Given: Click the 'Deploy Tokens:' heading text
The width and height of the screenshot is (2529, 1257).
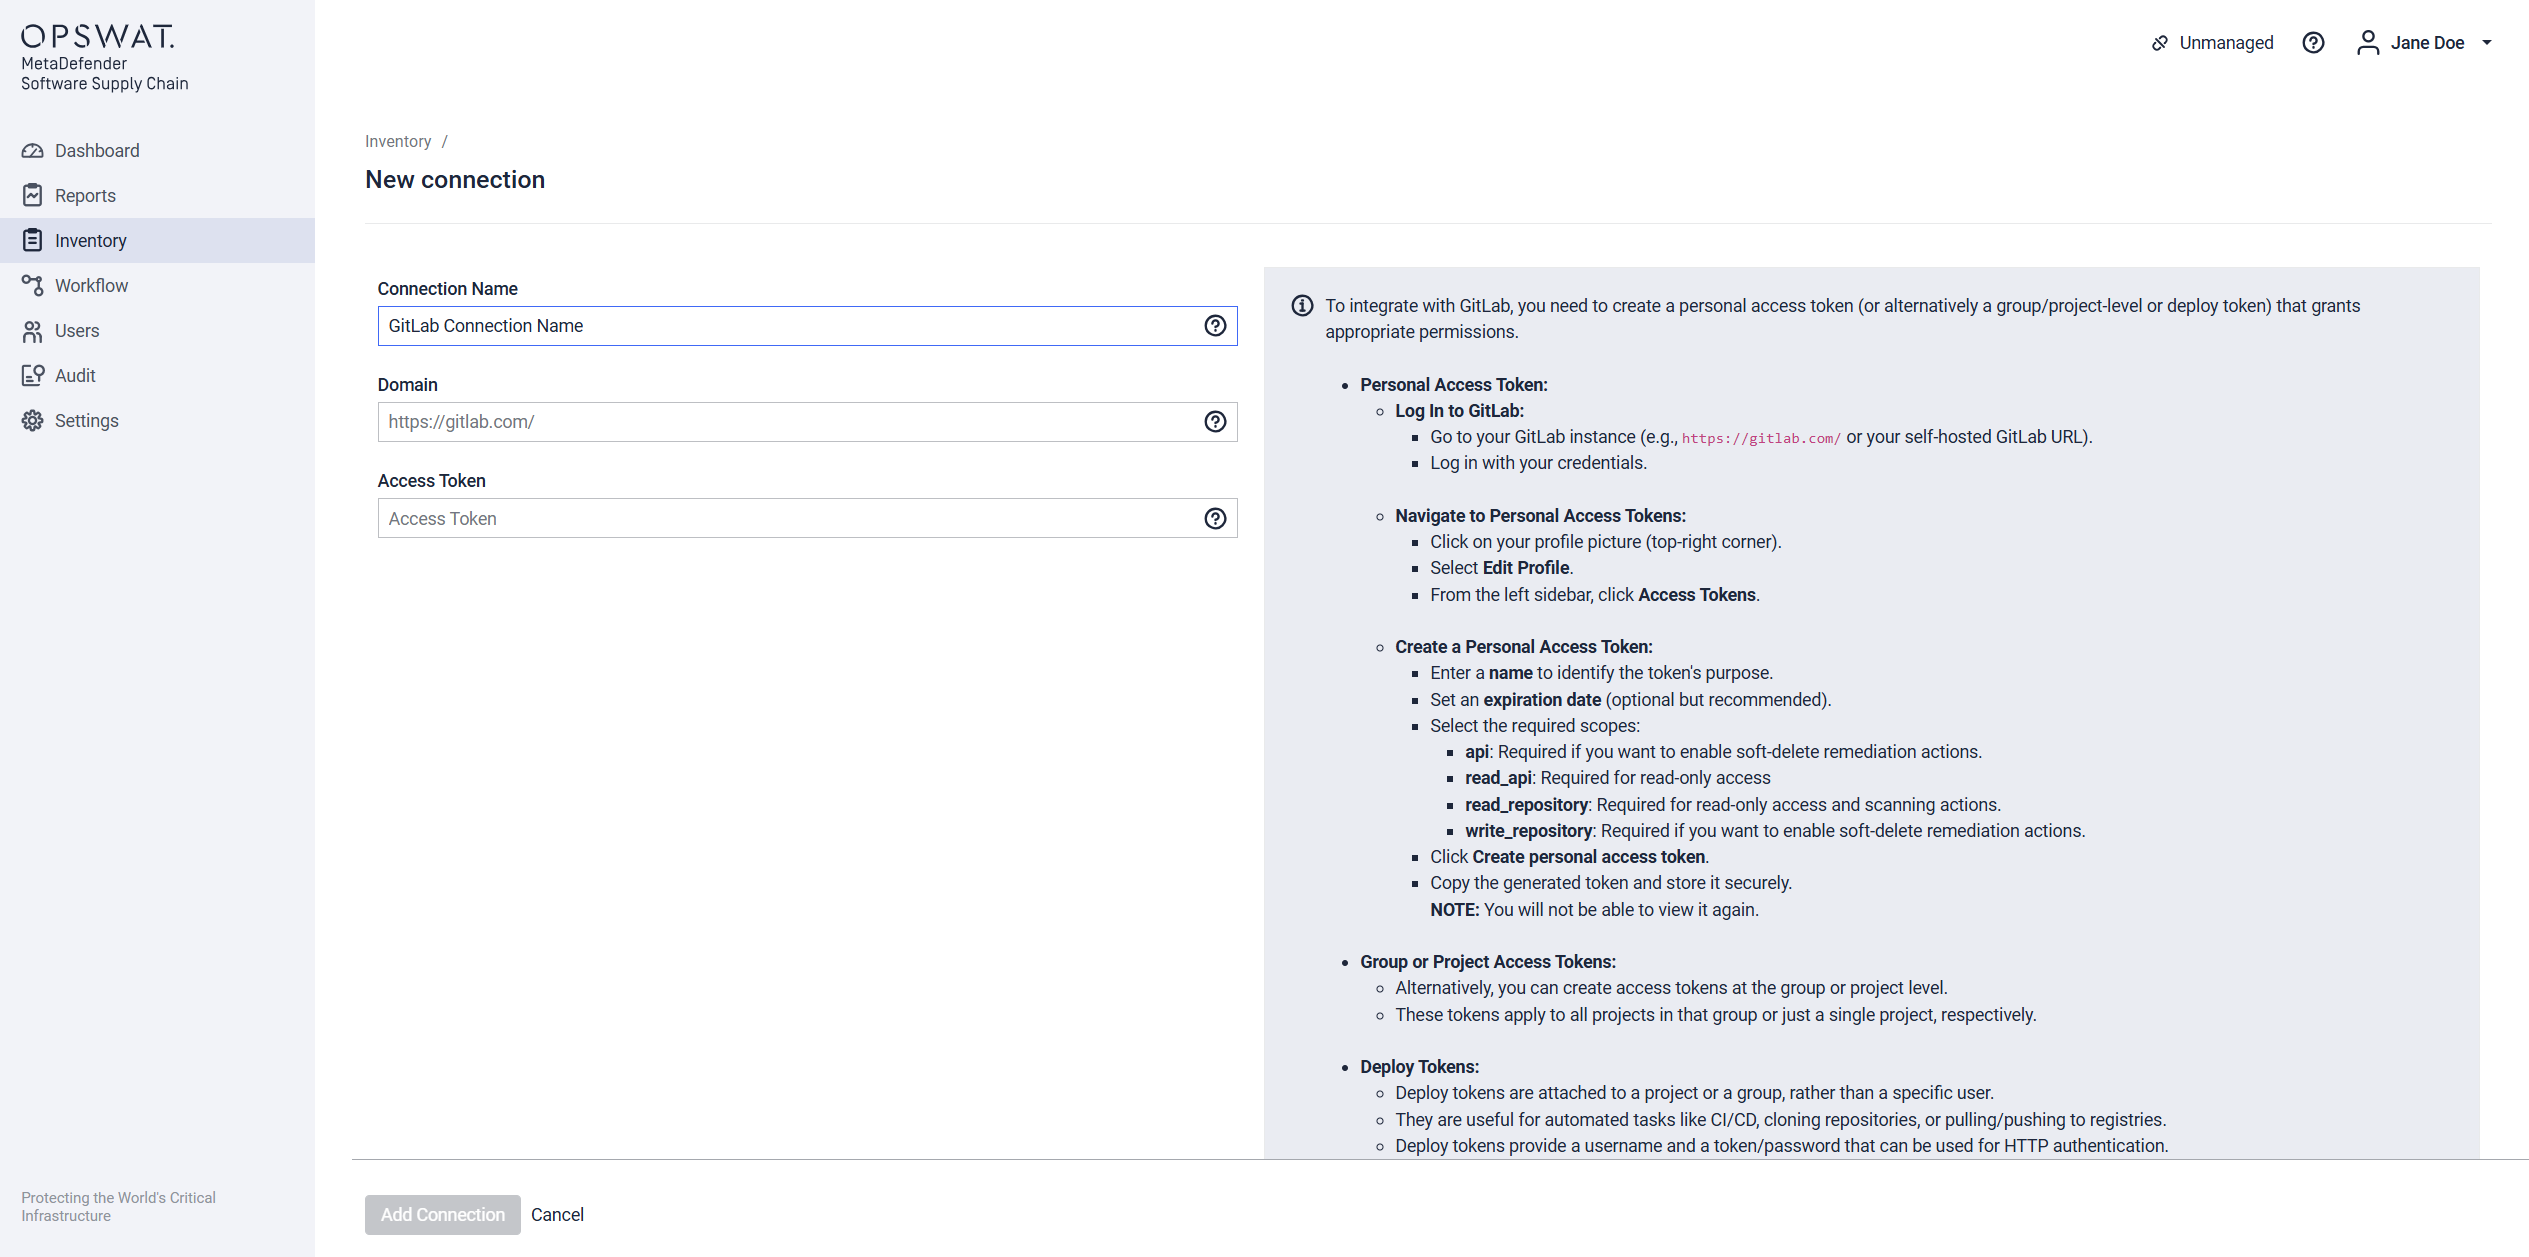Looking at the screenshot, I should [x=1419, y=1067].
